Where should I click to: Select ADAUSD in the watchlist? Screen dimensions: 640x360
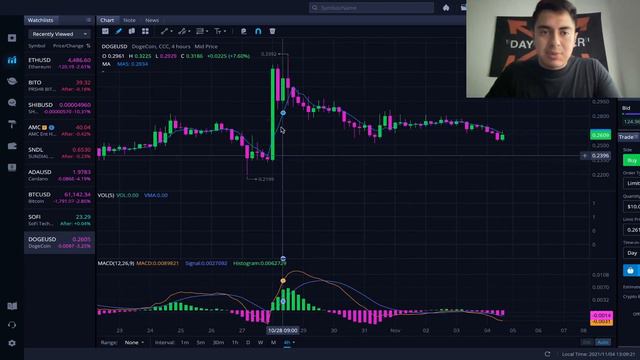(x=59, y=175)
